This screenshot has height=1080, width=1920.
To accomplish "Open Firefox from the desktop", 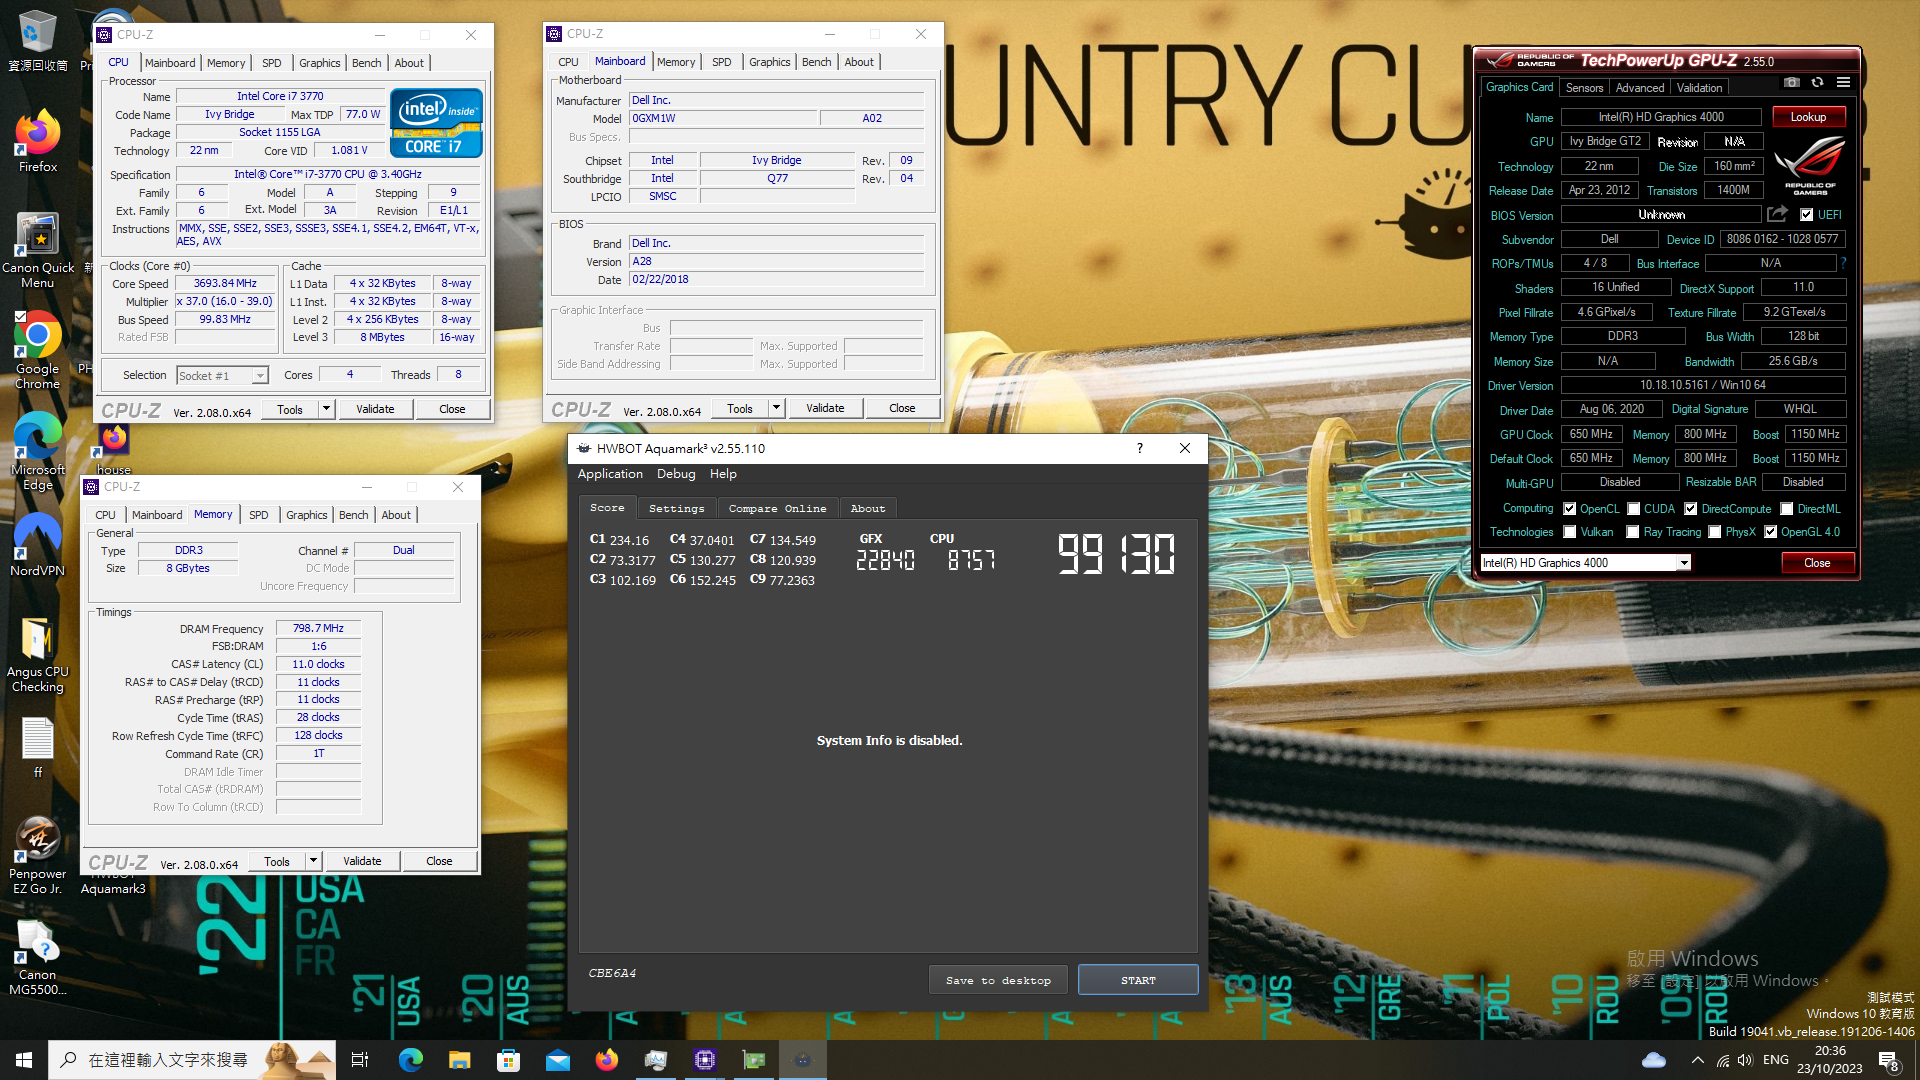I will (38, 141).
